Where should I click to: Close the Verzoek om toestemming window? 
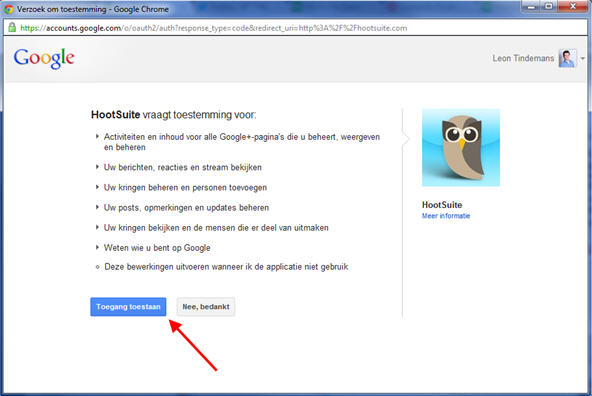pos(573,7)
